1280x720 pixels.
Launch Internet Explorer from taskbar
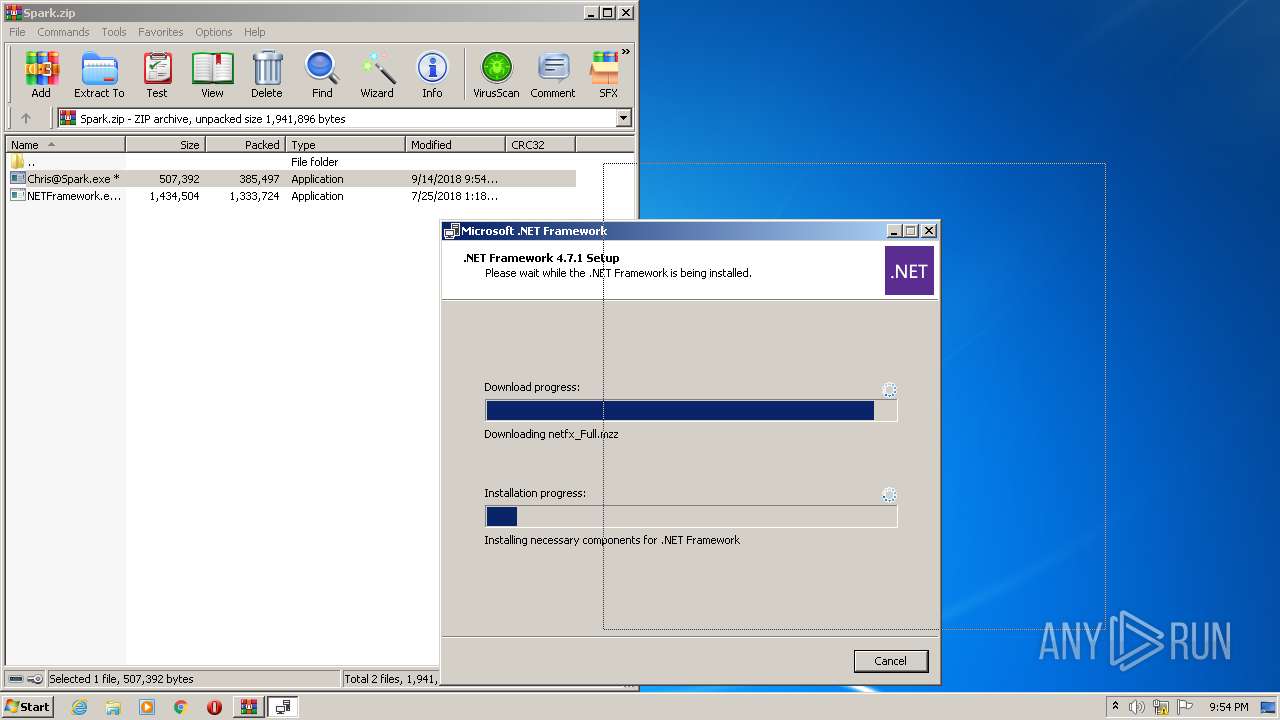tap(79, 707)
